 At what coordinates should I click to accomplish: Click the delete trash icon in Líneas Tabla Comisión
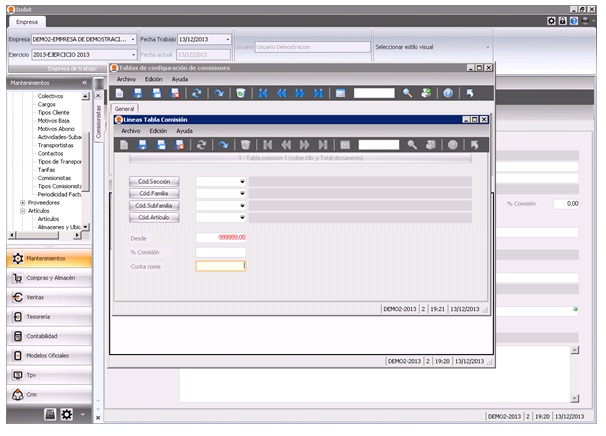(246, 144)
